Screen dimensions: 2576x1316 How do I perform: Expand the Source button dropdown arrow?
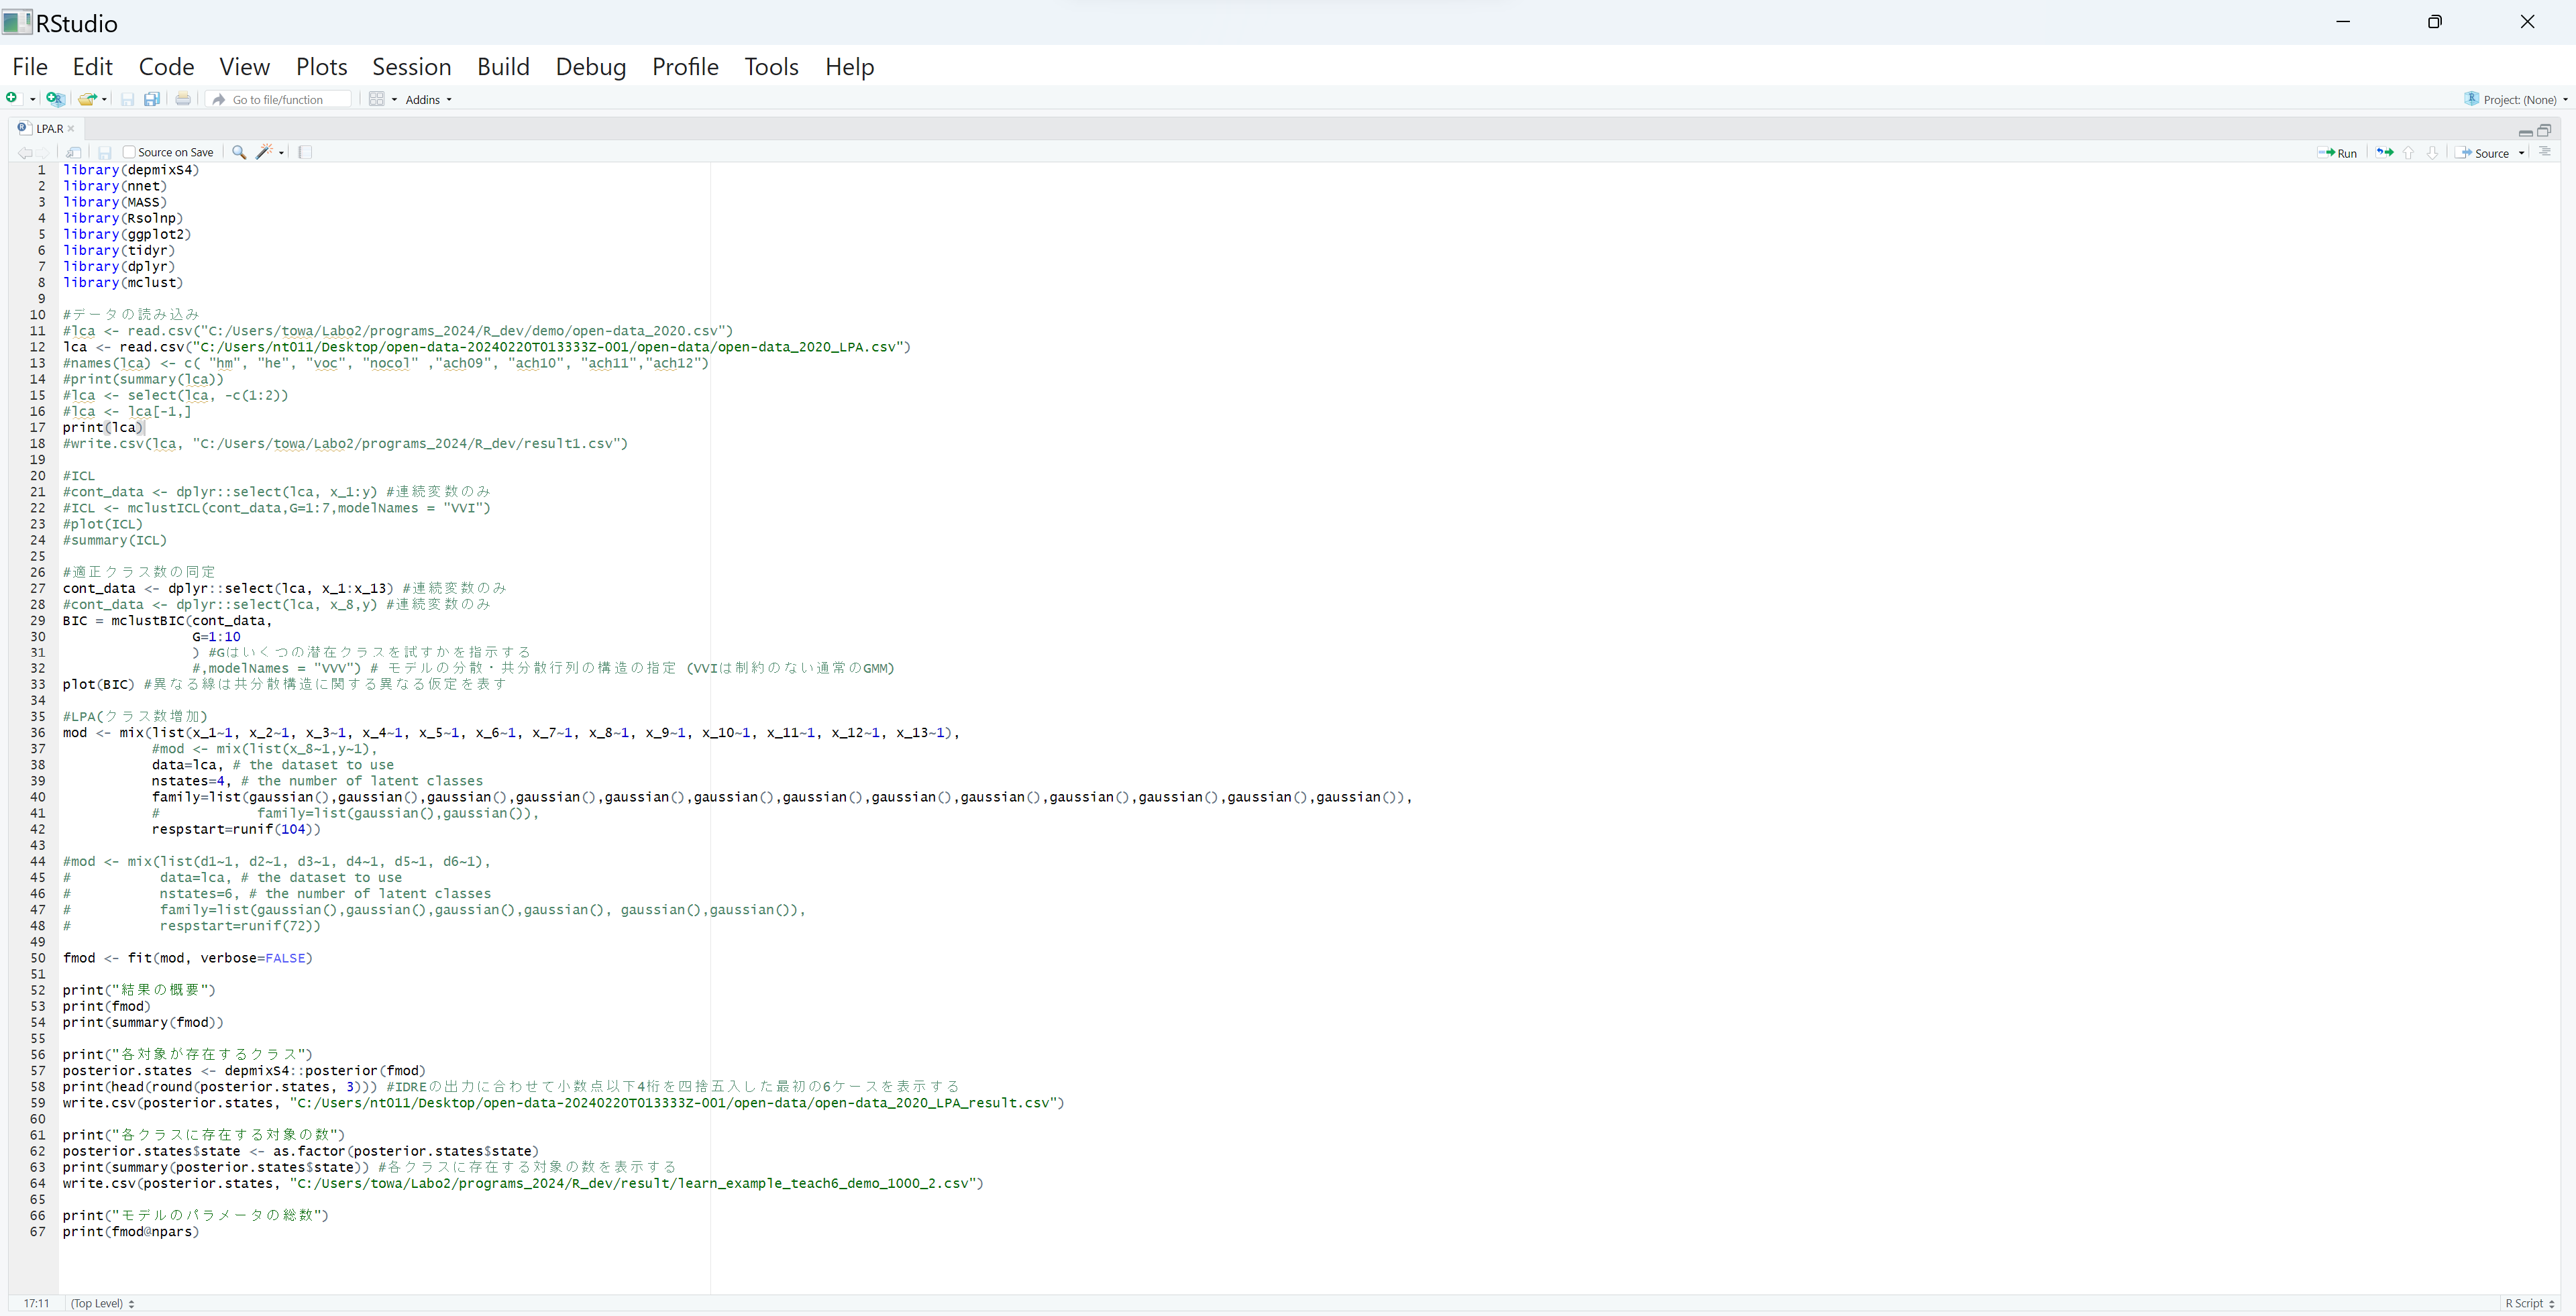click(x=2522, y=153)
